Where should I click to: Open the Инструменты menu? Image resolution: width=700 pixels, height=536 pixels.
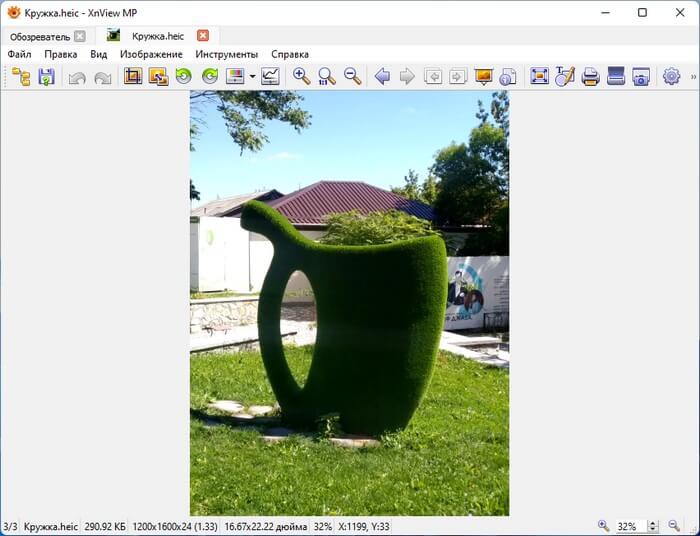[226, 54]
